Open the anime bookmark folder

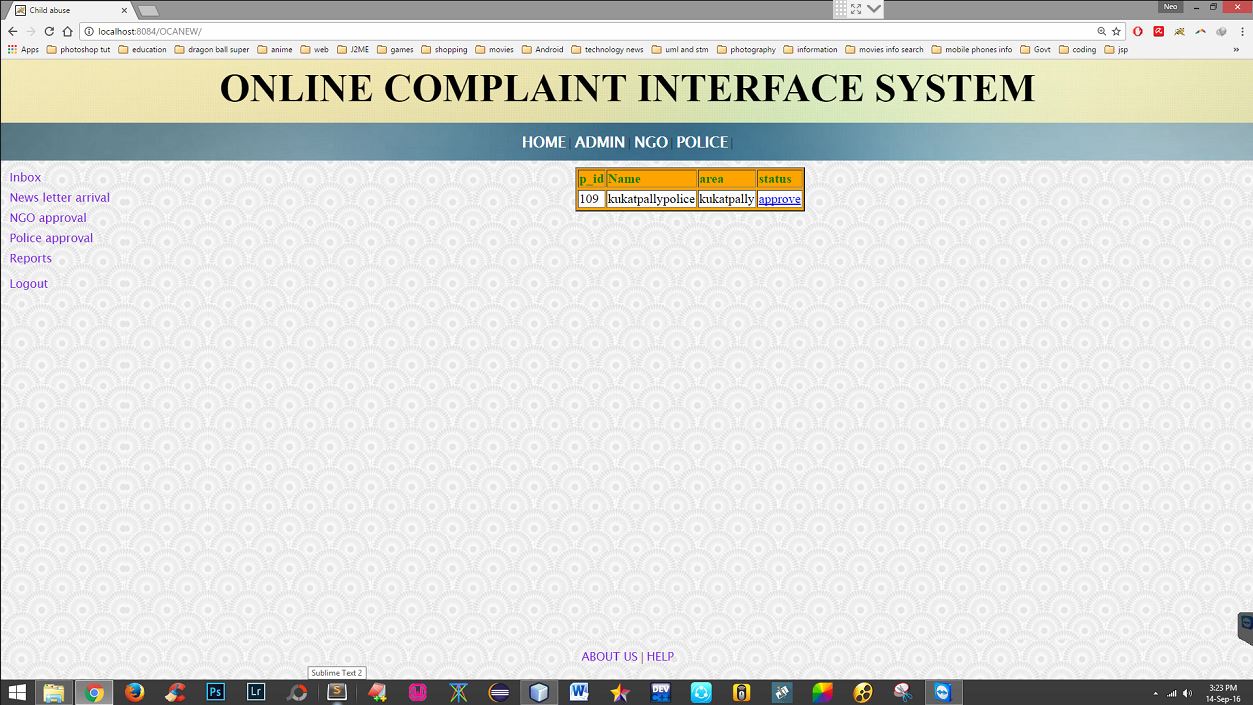point(275,49)
